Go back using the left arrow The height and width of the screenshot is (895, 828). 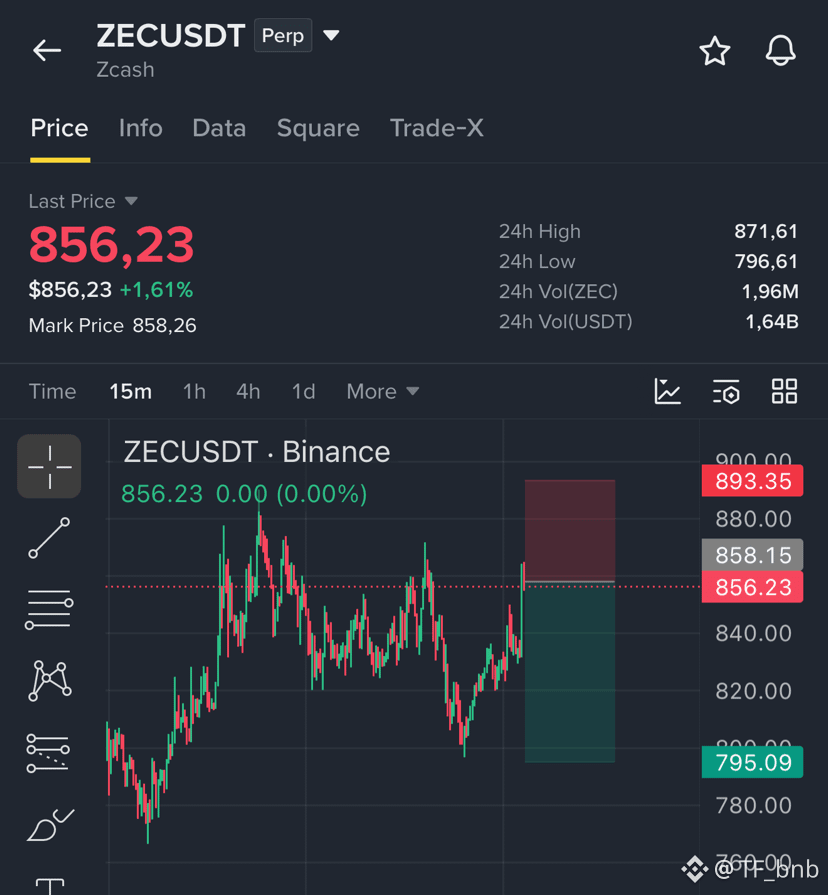coord(47,50)
